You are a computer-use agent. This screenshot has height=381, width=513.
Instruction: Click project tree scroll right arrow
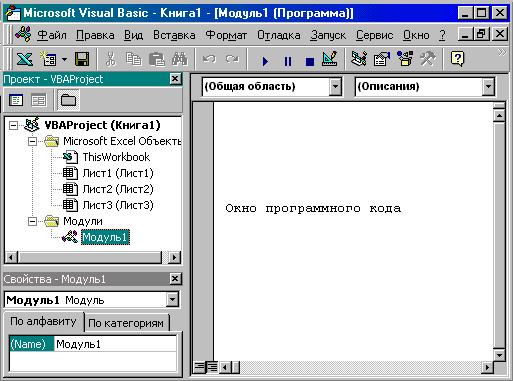point(174,257)
